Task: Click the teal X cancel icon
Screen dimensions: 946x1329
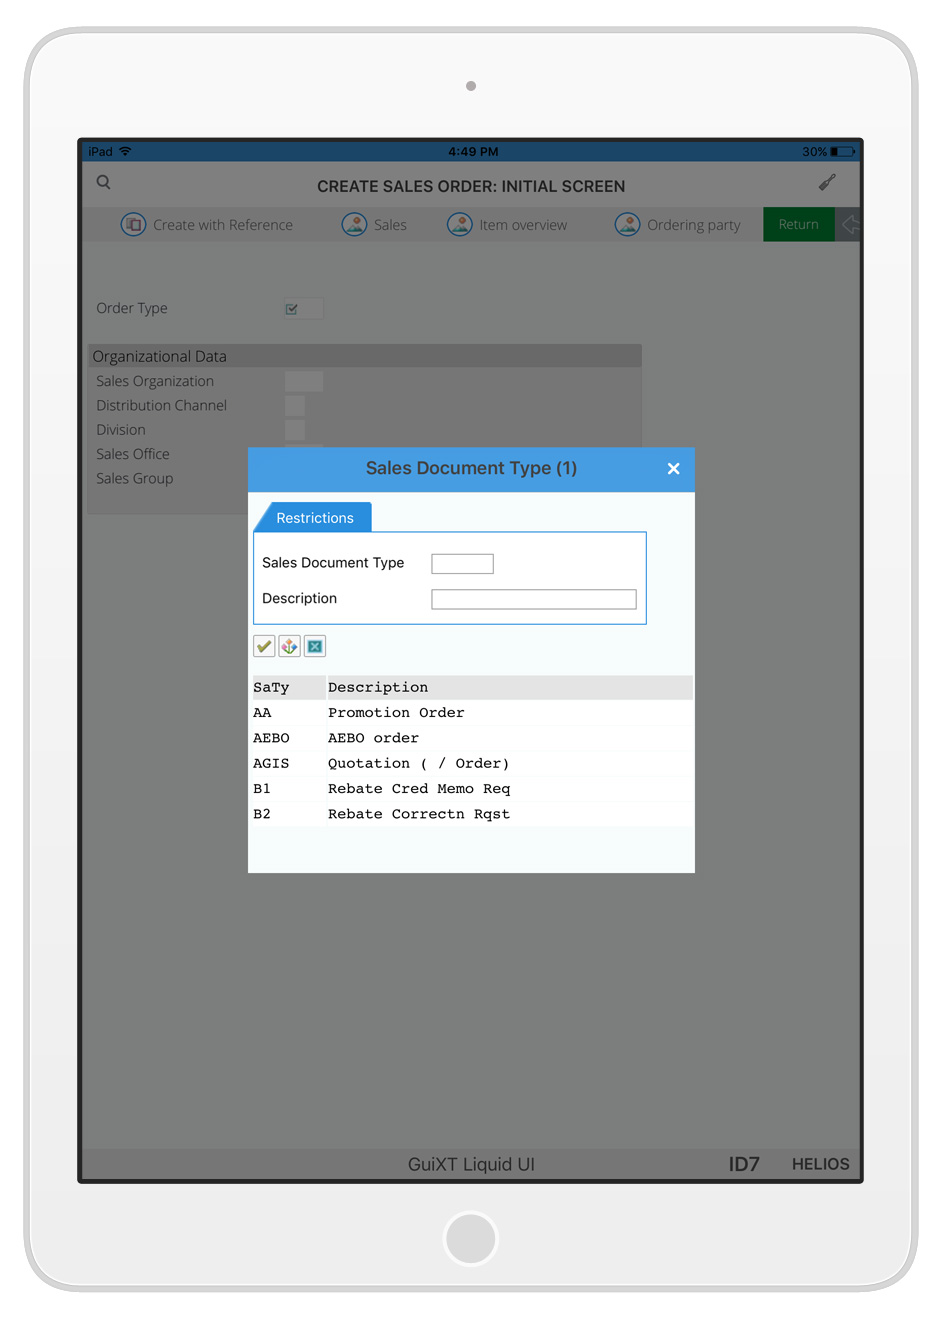Action: coord(315,647)
